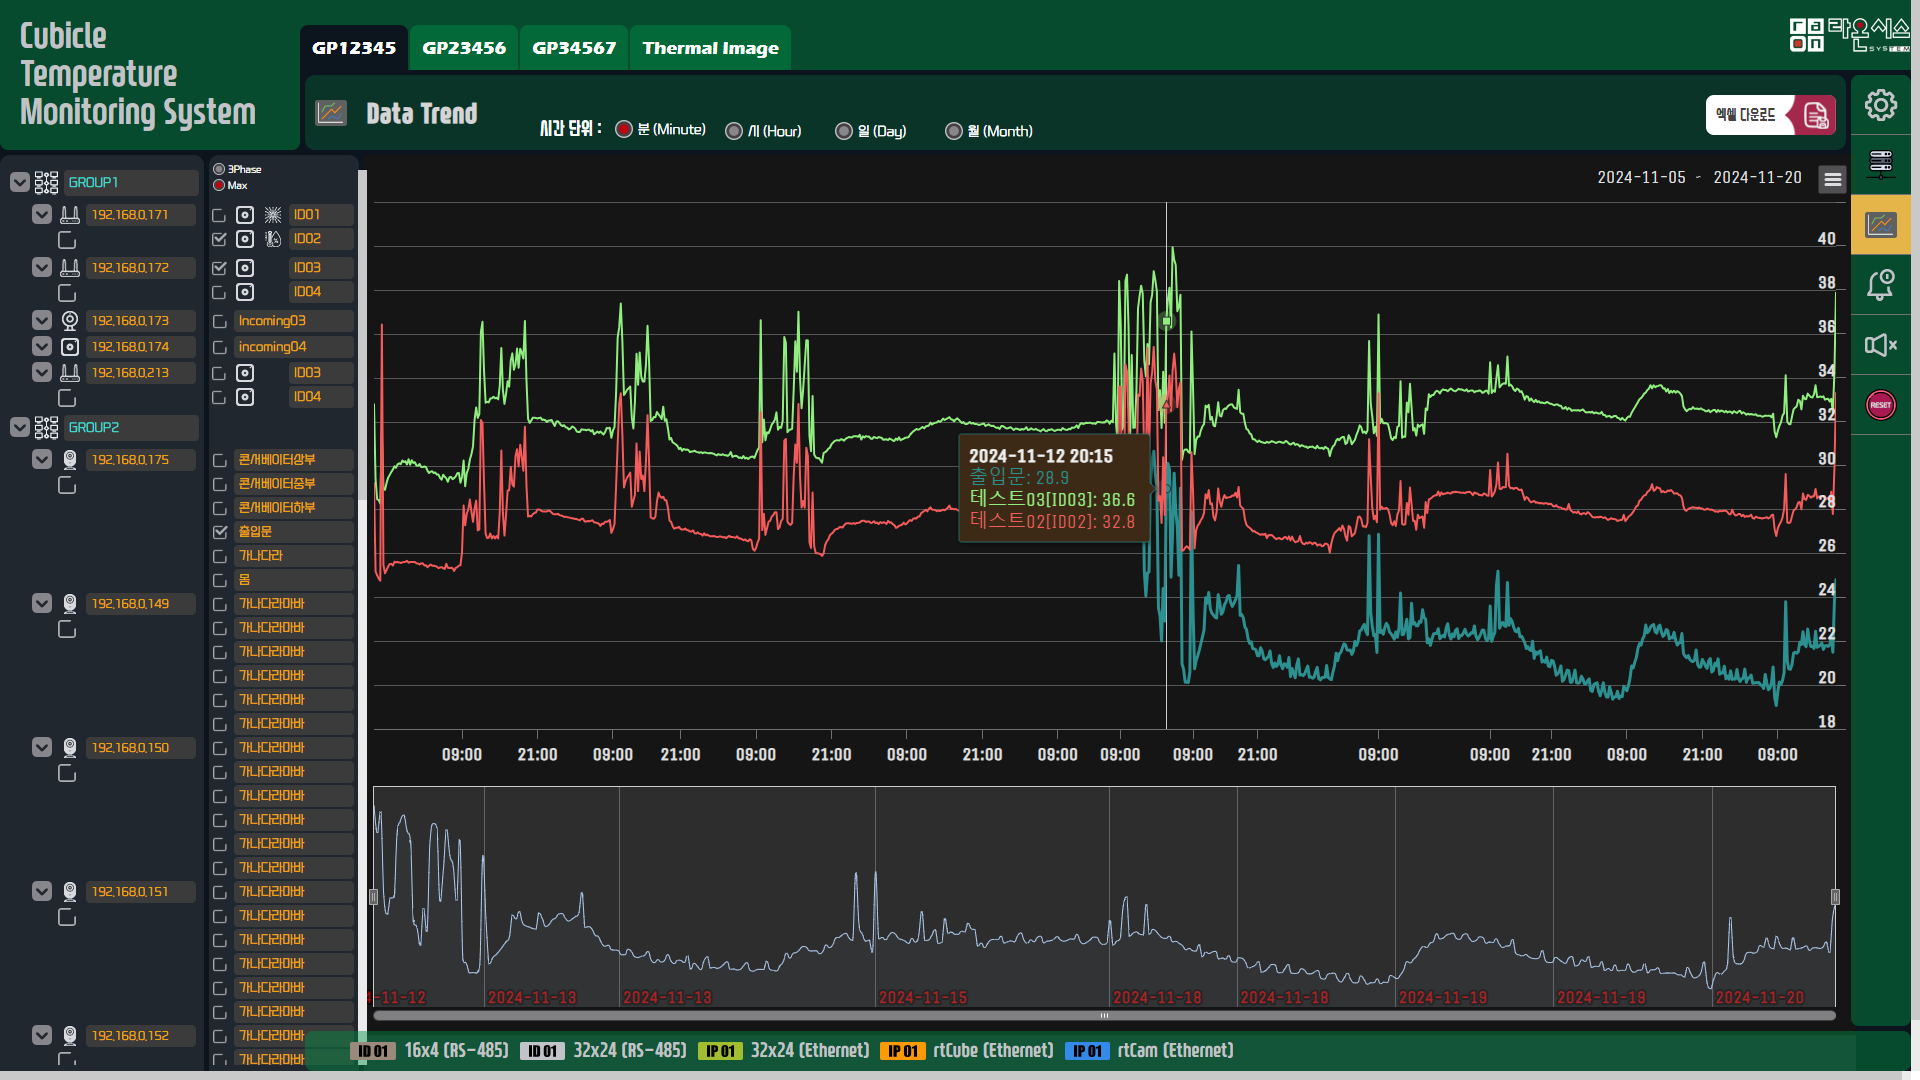Collapse the 192.168.0.213 device node
The image size is (1920, 1080).
pos(42,372)
